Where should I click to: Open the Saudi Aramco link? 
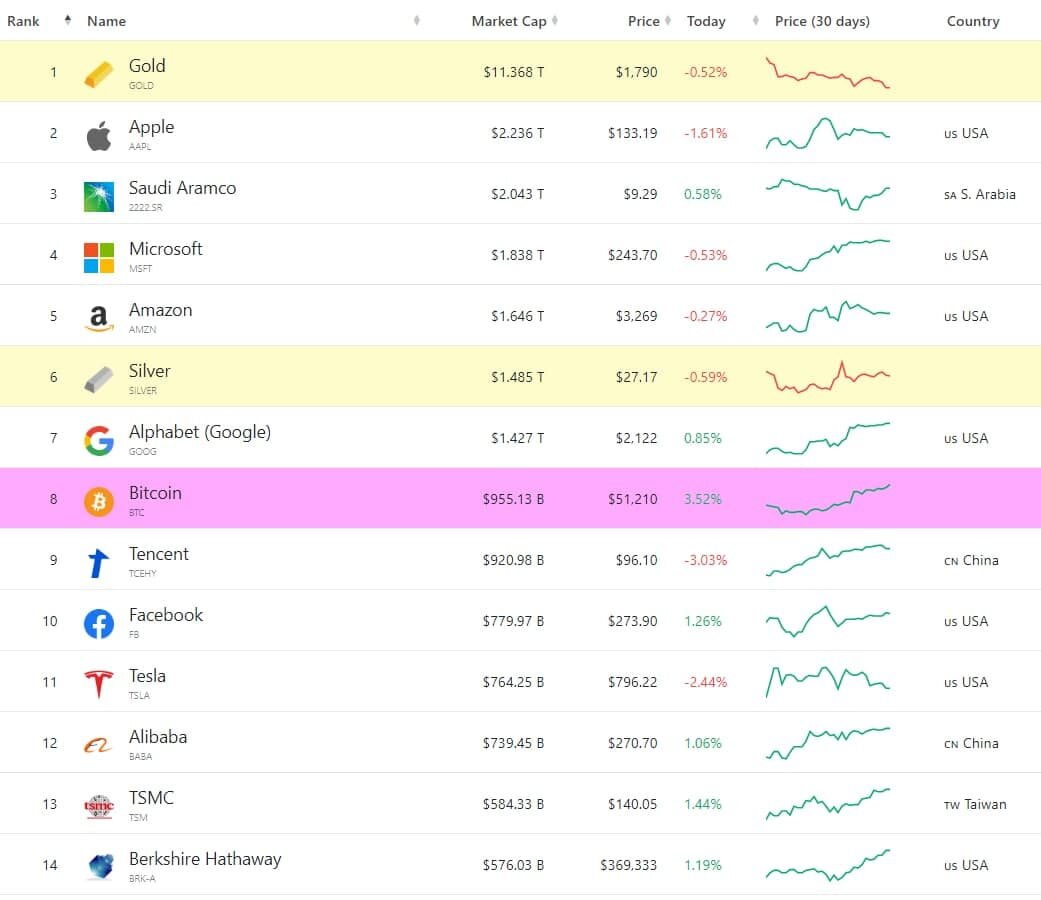(x=183, y=188)
